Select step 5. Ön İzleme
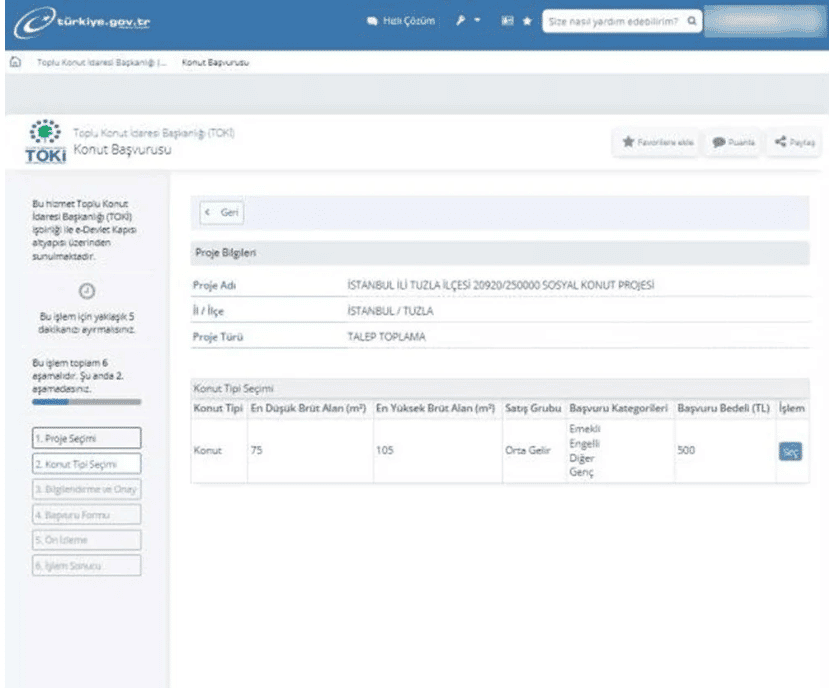Viewport: 829px width, 688px height. click(x=87, y=540)
